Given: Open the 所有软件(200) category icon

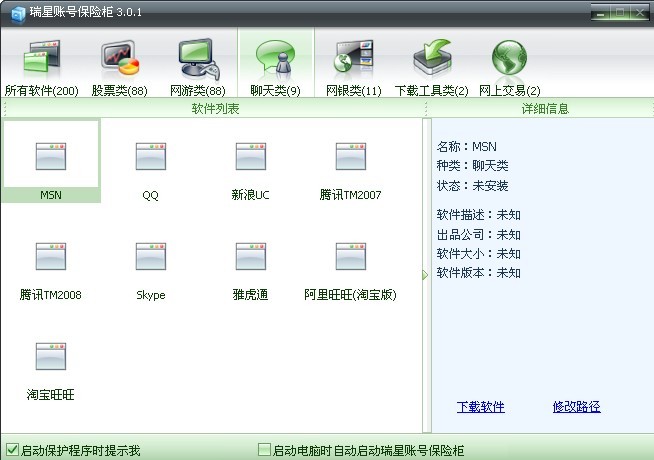Looking at the screenshot, I should (x=42, y=59).
